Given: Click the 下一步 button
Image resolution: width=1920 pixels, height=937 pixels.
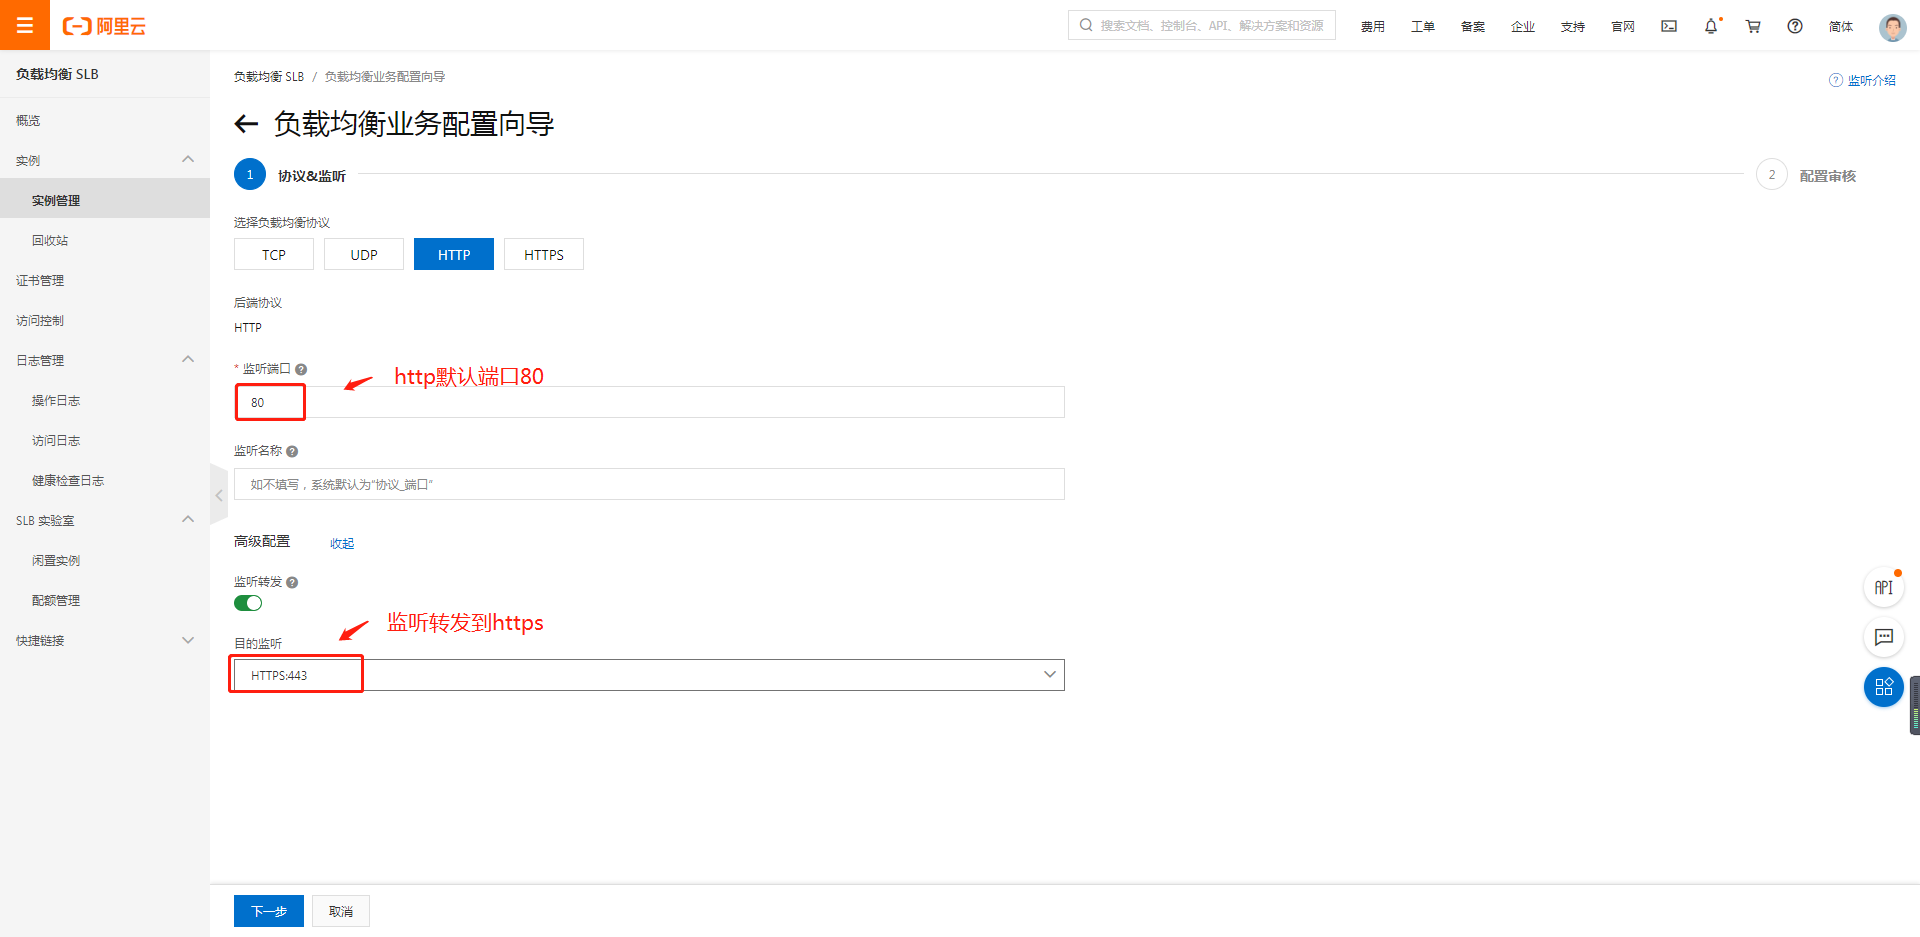Looking at the screenshot, I should pyautogui.click(x=269, y=911).
